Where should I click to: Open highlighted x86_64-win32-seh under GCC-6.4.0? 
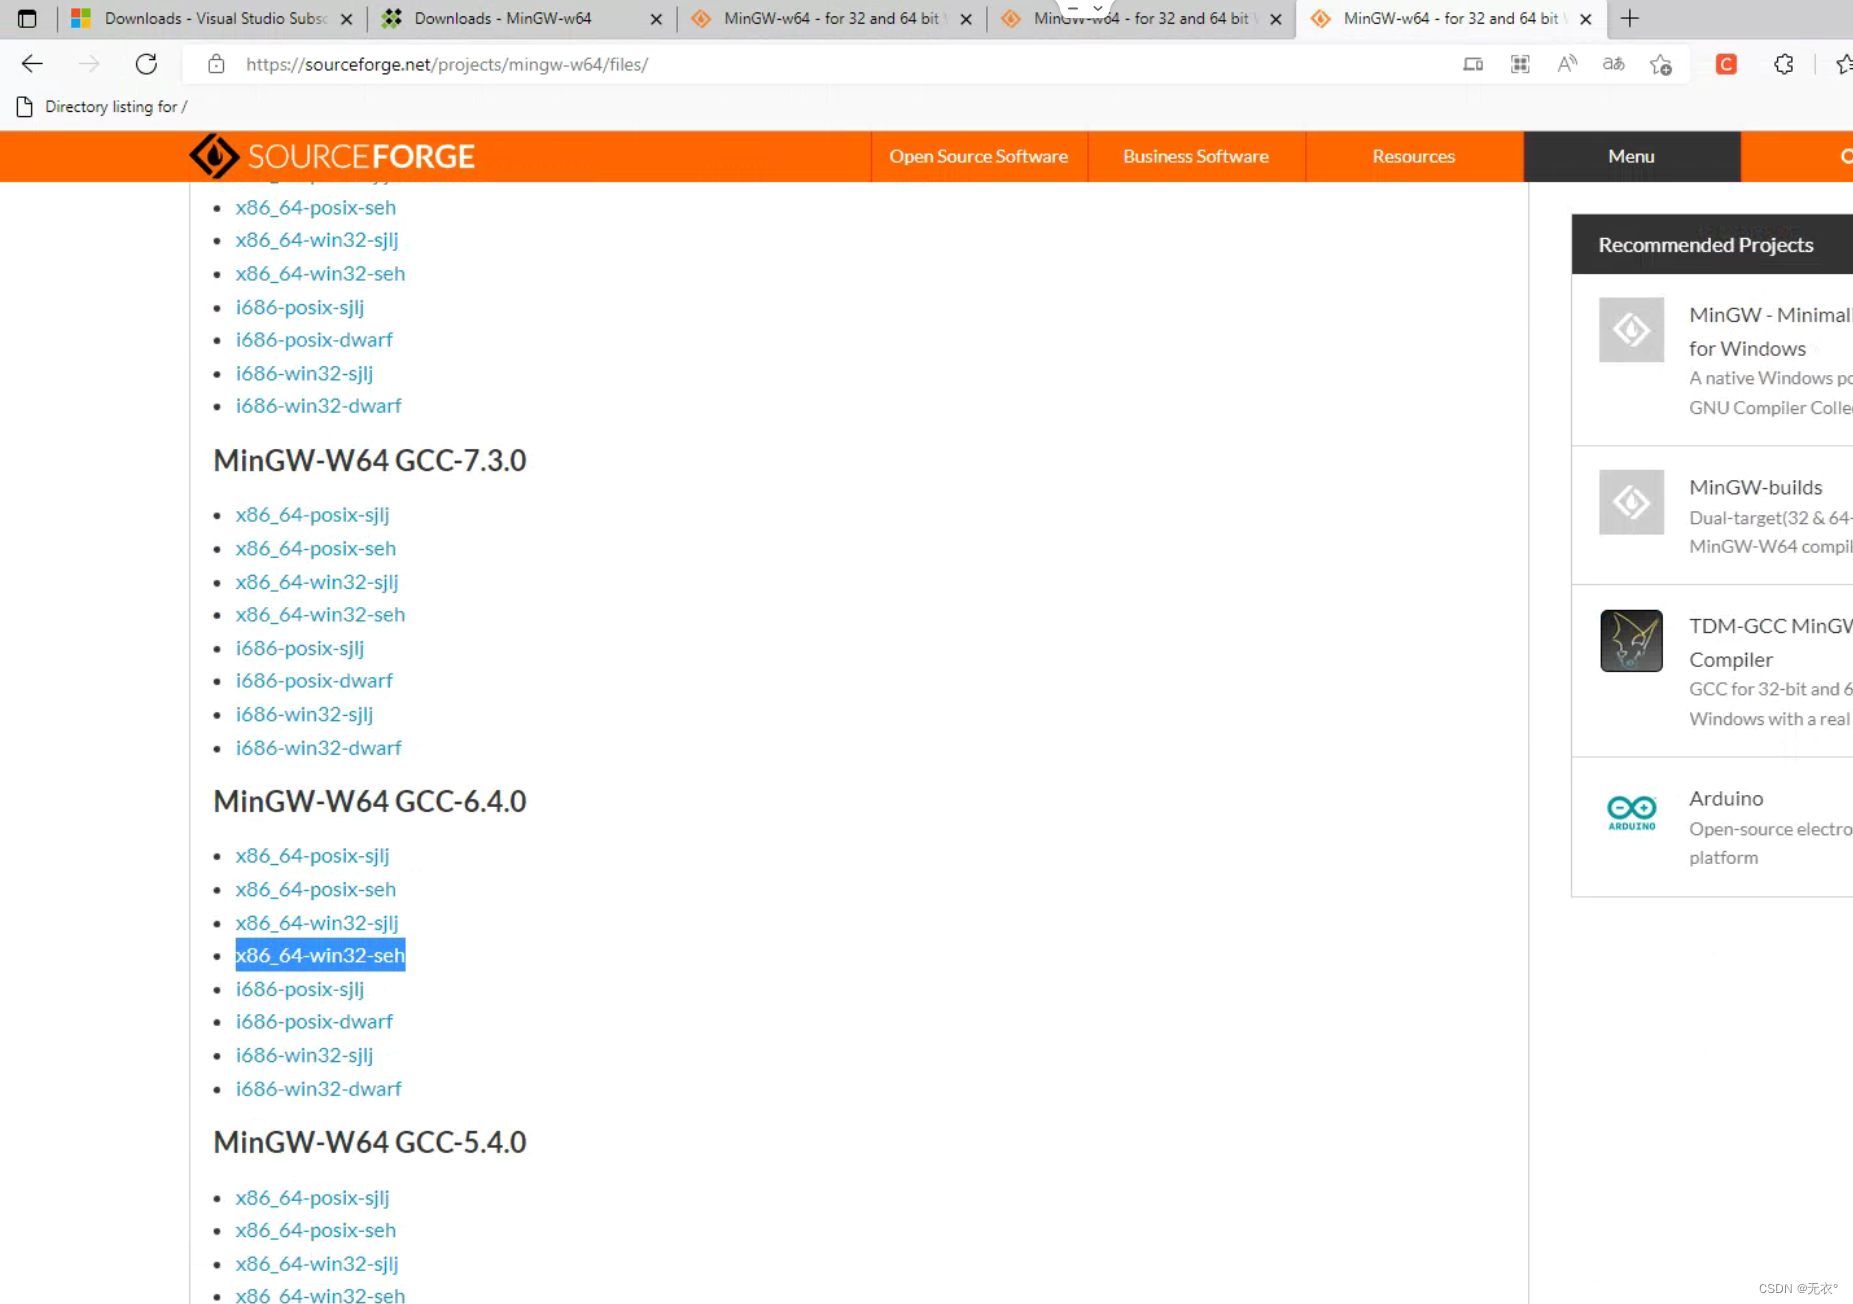320,955
